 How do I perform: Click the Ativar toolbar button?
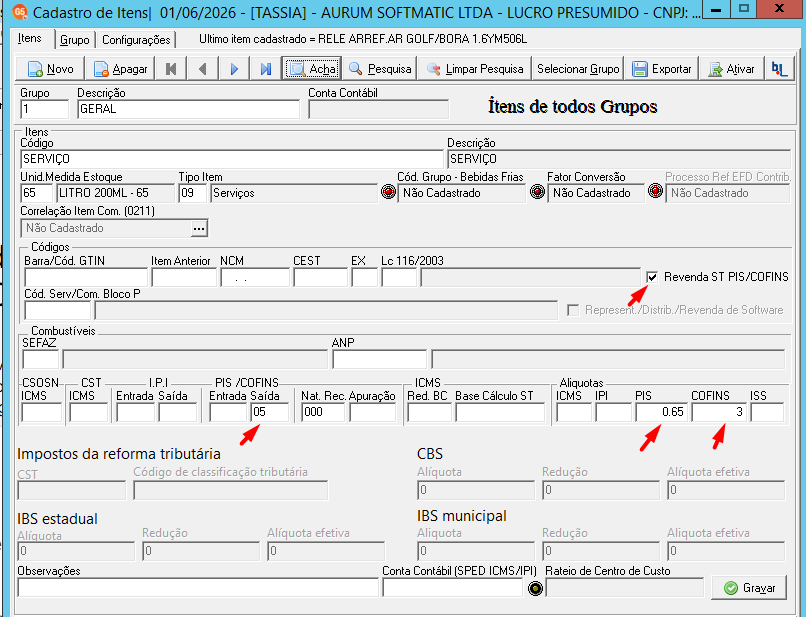(x=731, y=69)
